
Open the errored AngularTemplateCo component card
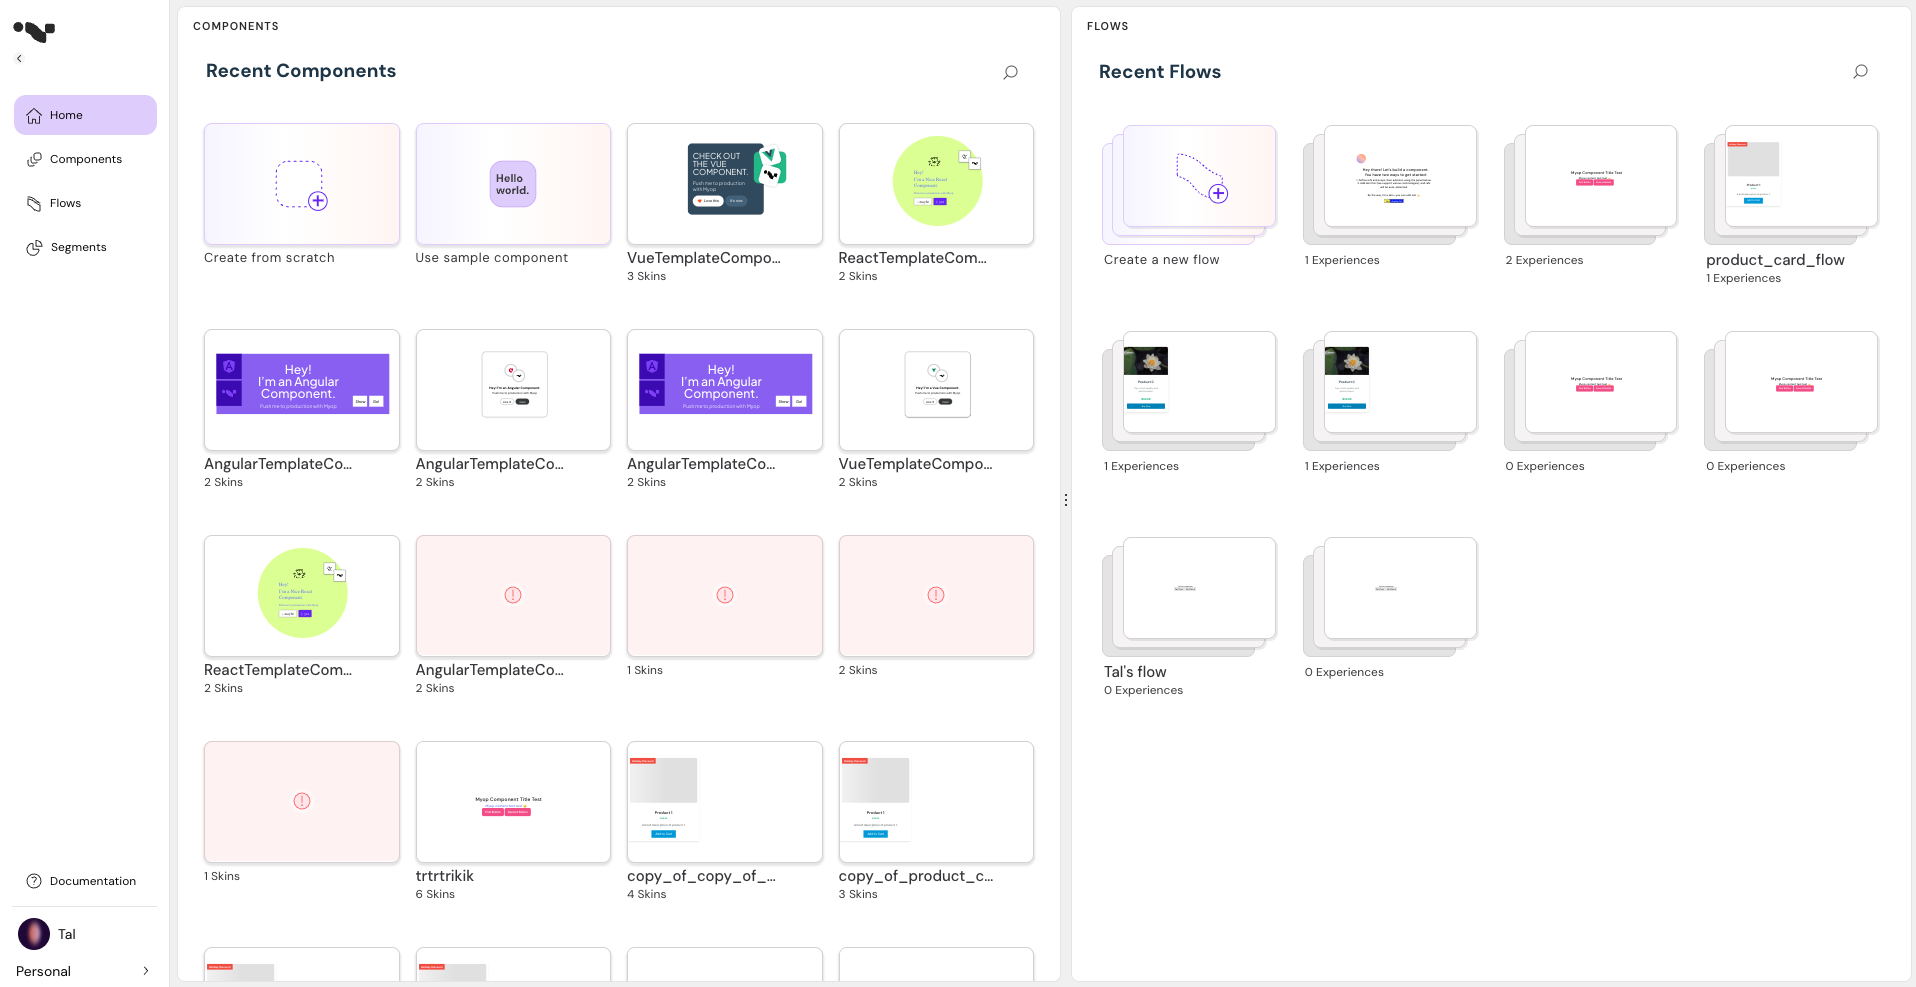point(513,596)
